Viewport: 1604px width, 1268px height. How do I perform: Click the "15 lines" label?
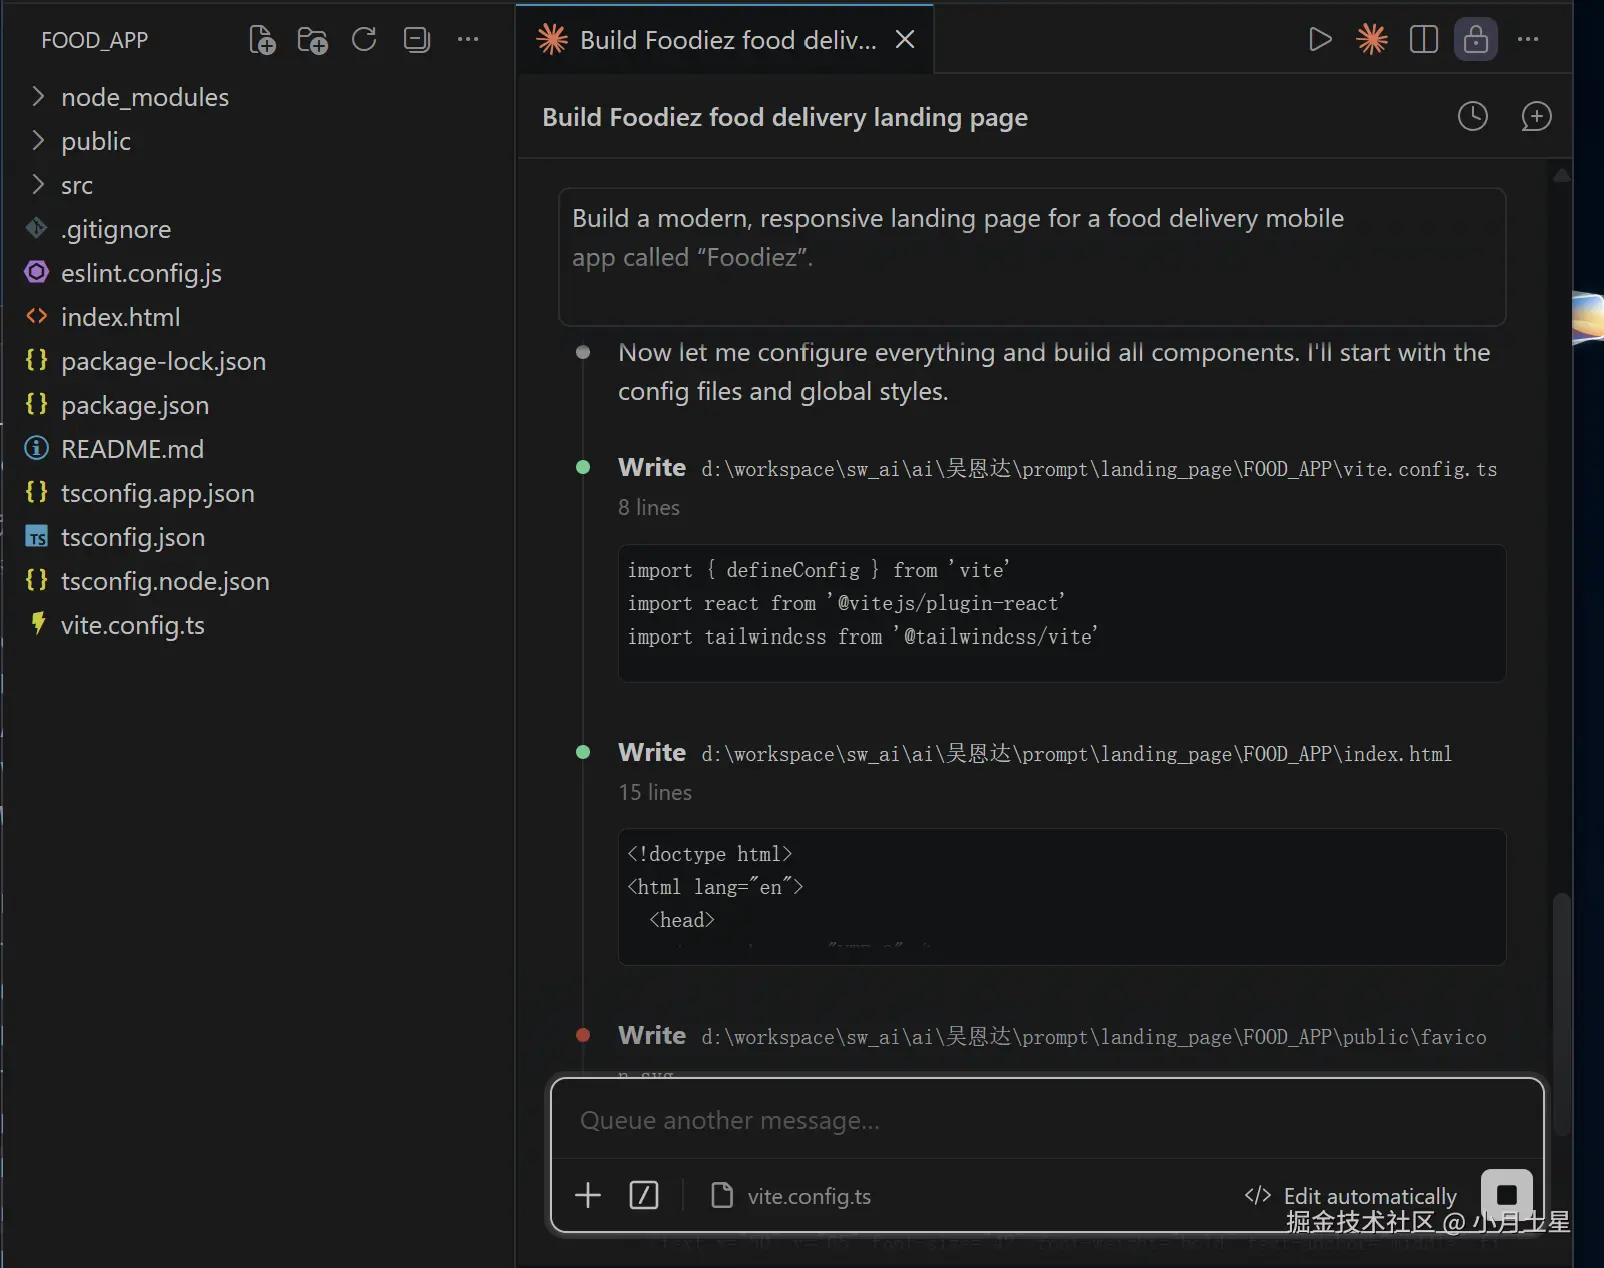tap(655, 792)
